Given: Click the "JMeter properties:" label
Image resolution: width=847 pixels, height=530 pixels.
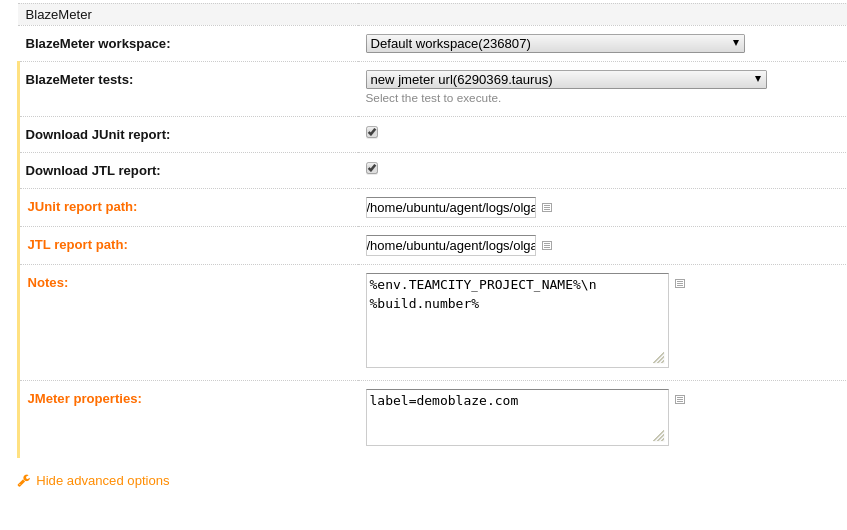Looking at the screenshot, I should [x=85, y=398].
